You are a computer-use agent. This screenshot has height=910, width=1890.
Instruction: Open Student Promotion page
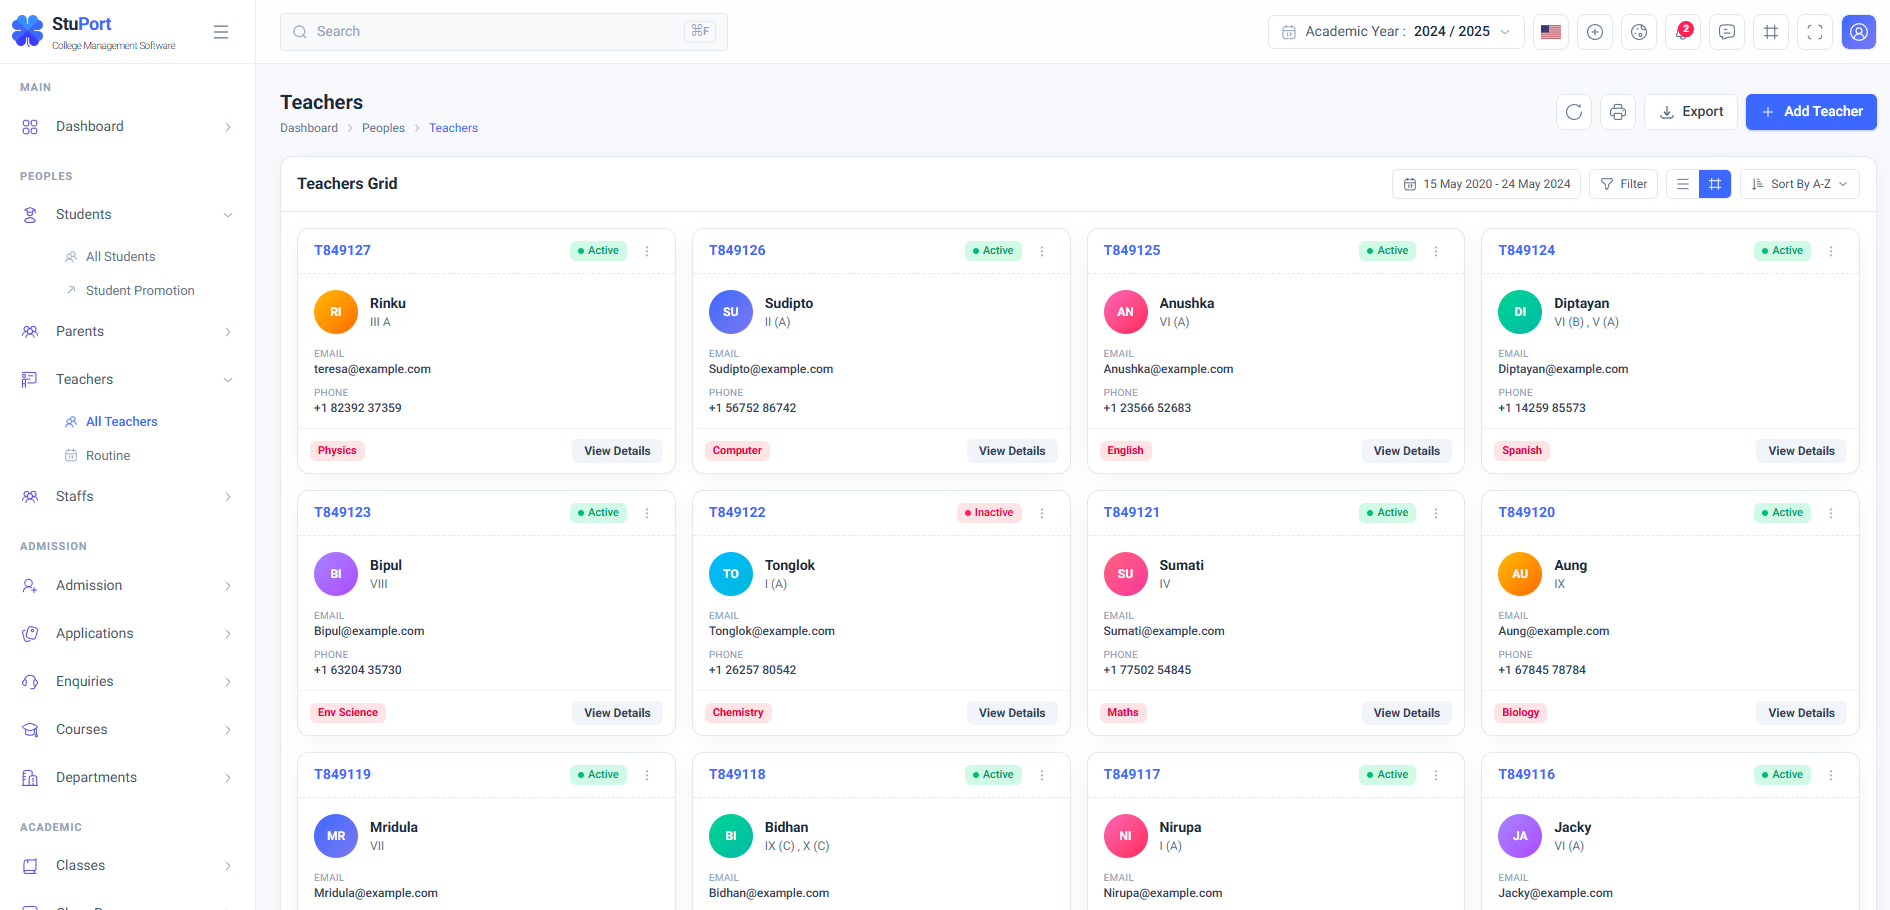[140, 291]
